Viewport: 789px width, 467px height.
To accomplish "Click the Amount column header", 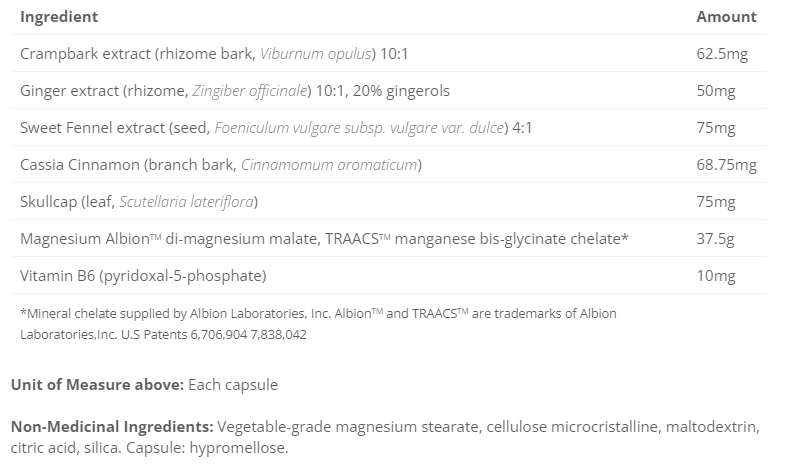I will click(x=726, y=17).
